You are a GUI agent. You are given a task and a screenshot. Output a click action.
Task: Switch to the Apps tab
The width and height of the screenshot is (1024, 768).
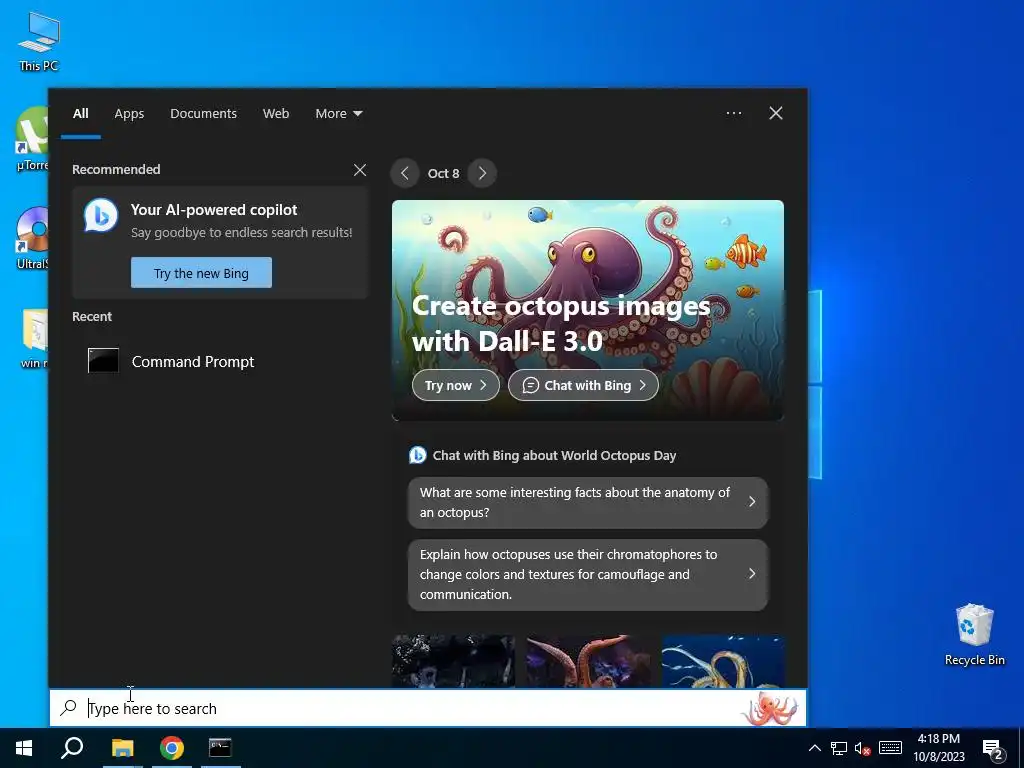(129, 114)
